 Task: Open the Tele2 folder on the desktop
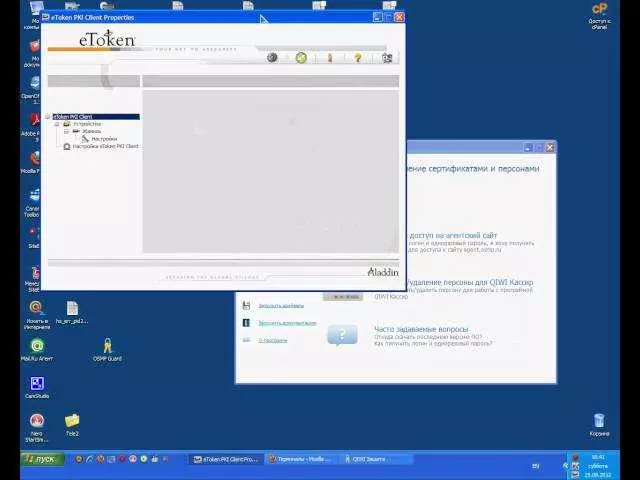click(72, 425)
